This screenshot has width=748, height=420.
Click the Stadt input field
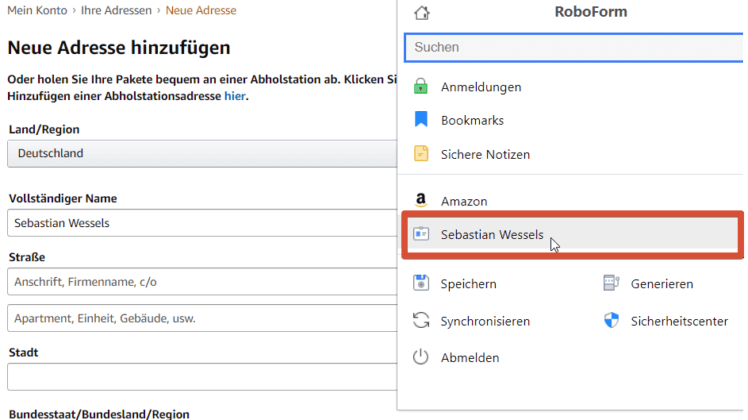tap(202, 377)
